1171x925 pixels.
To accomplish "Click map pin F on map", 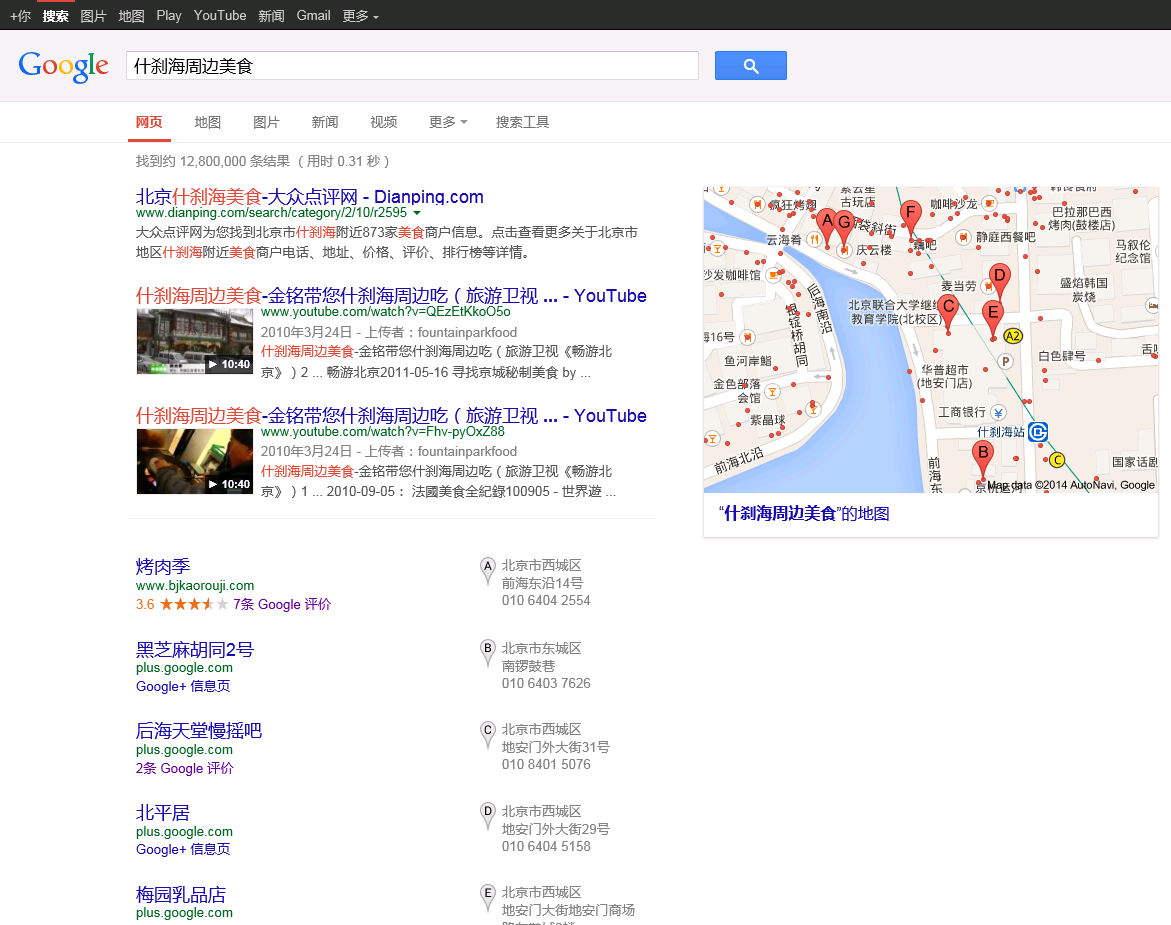I will (x=910, y=217).
